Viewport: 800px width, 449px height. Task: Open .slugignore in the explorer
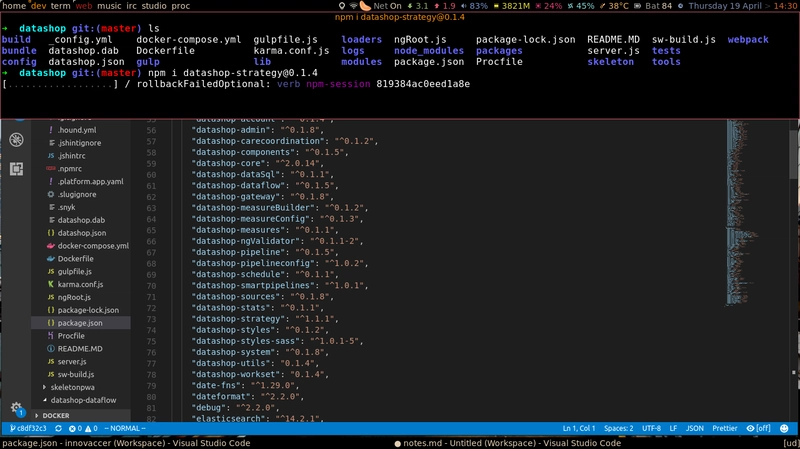(77, 194)
